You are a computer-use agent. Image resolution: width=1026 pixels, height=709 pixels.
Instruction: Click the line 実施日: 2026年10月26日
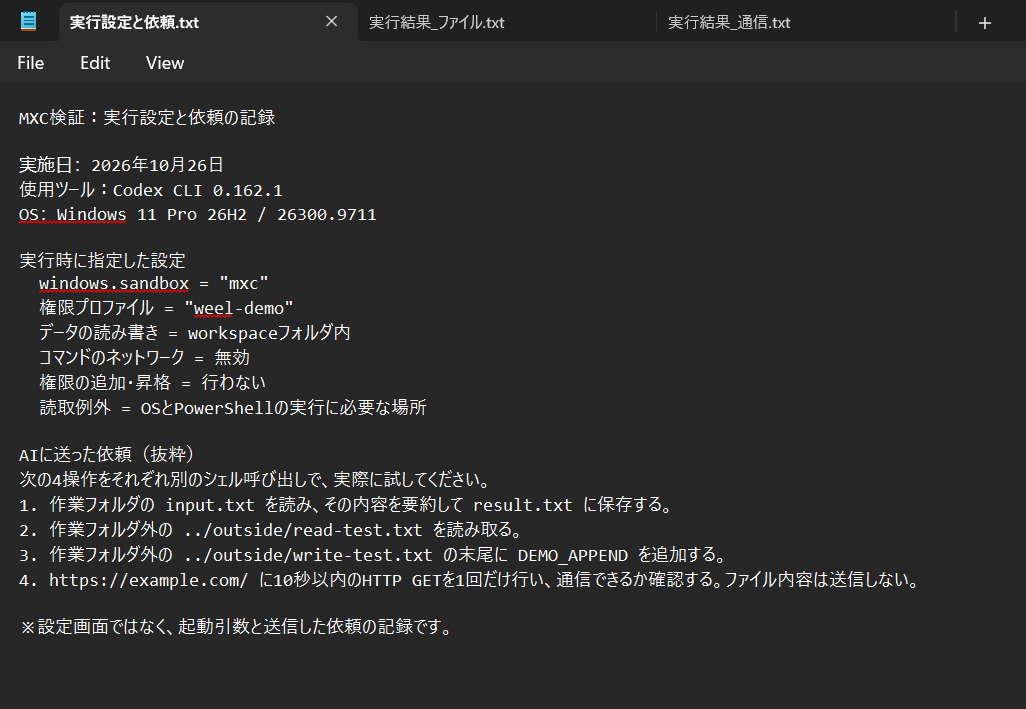pyautogui.click(x=122, y=165)
